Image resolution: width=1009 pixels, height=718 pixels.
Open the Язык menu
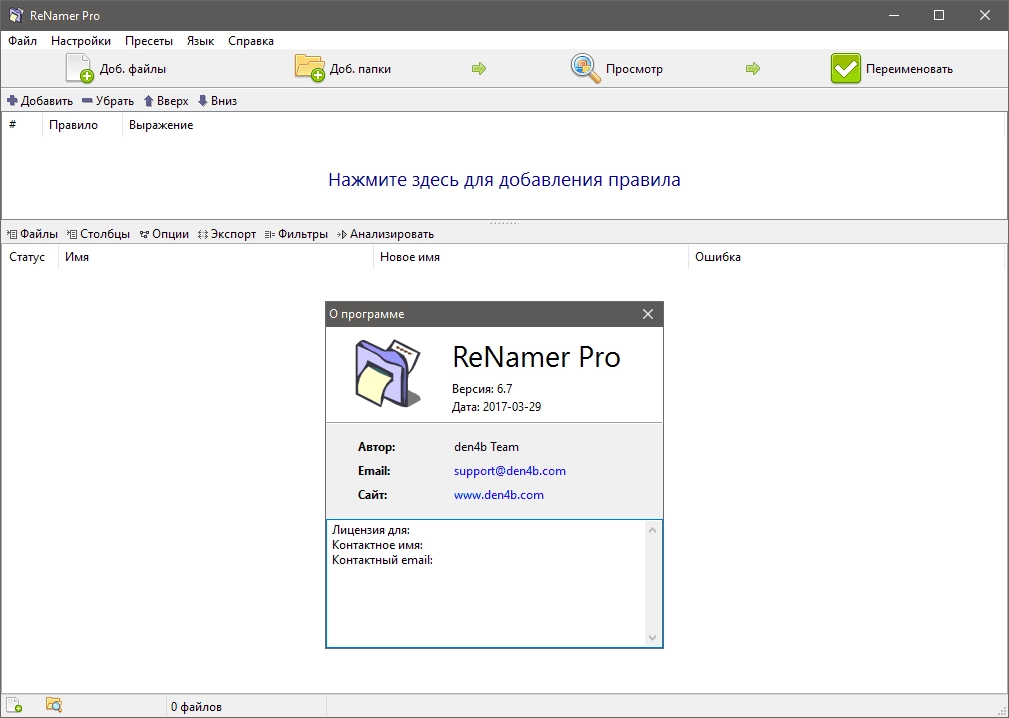[x=200, y=41]
